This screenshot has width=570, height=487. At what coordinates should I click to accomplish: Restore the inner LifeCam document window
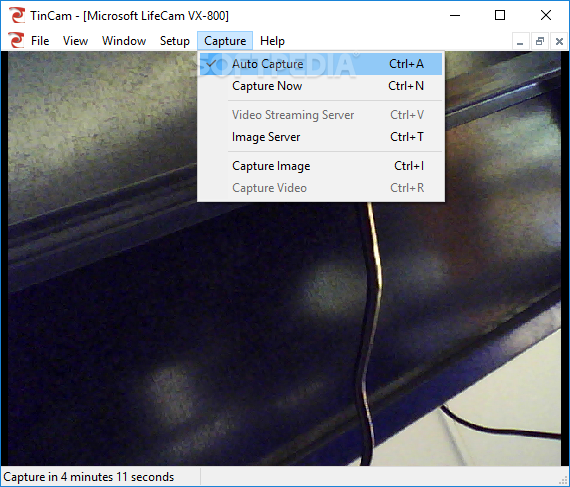[540, 41]
